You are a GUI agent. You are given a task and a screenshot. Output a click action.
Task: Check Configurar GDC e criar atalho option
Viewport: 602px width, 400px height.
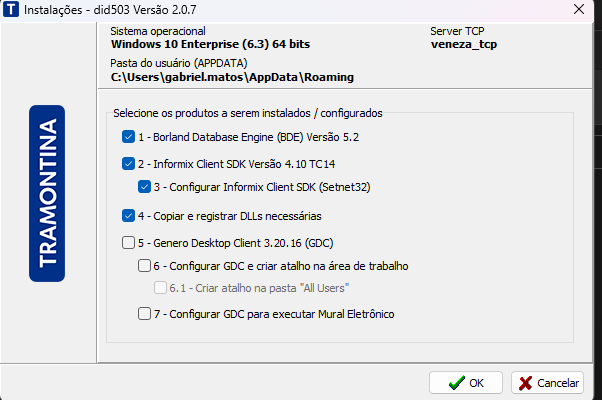pos(144,266)
